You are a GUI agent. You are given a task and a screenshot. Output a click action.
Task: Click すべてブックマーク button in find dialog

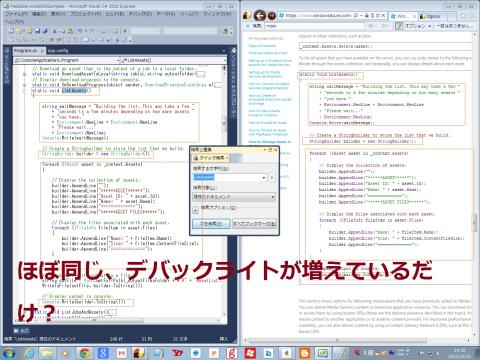pyautogui.click(x=254, y=224)
